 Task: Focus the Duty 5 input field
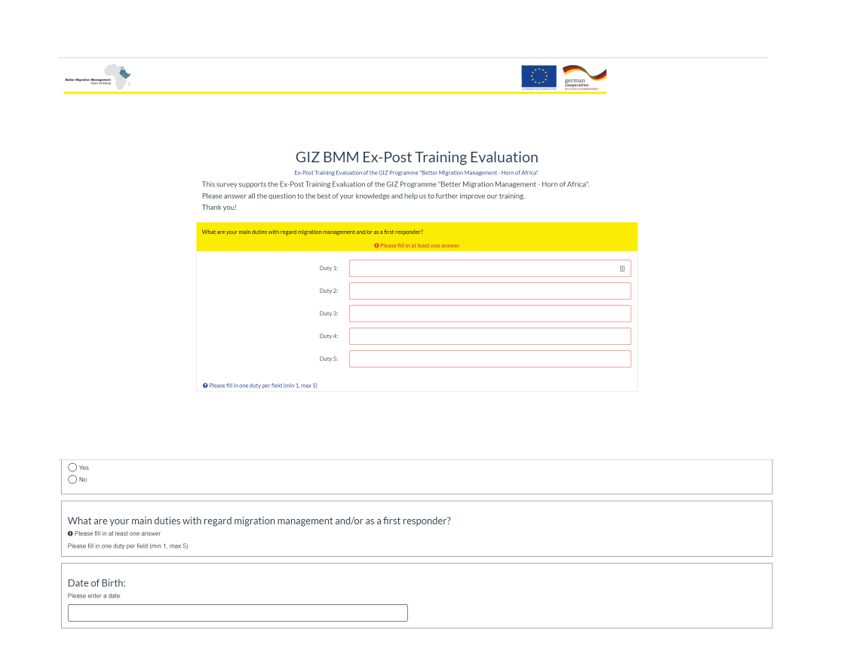pos(490,359)
